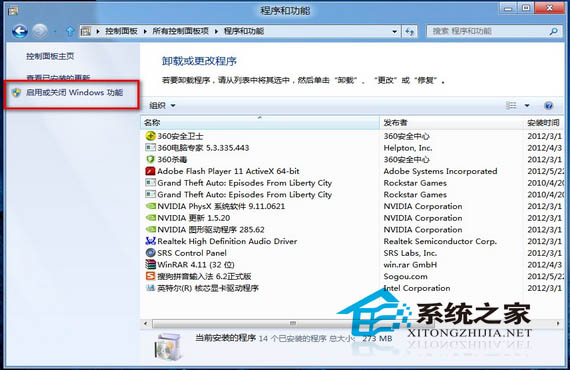Select 360电脑专家 5.3.335.443 entry

point(203,148)
